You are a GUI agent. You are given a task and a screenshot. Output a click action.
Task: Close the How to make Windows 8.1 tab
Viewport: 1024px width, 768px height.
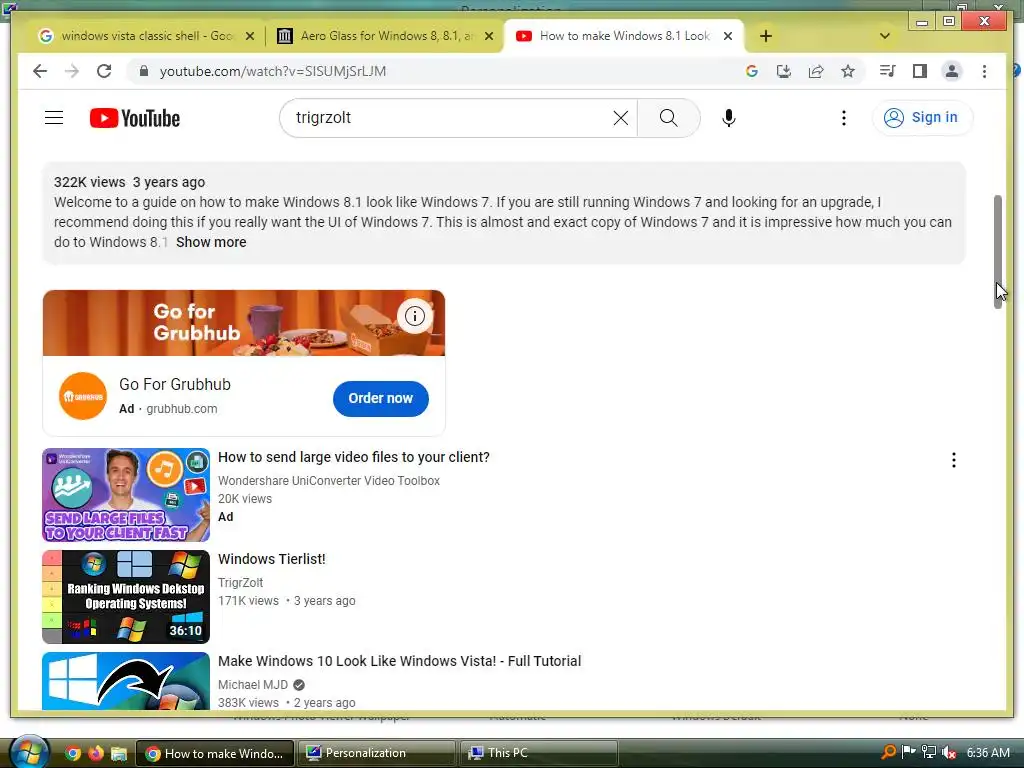point(728,36)
